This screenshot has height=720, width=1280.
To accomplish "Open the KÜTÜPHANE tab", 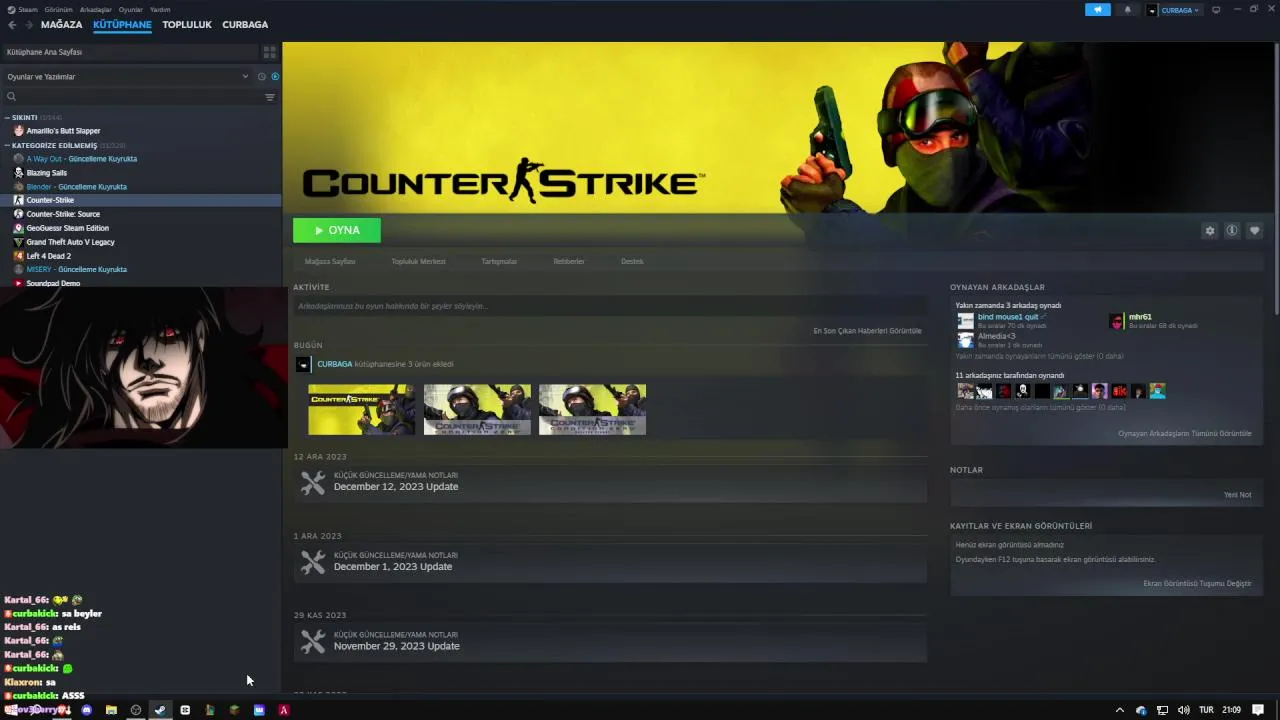I will tap(122, 24).
